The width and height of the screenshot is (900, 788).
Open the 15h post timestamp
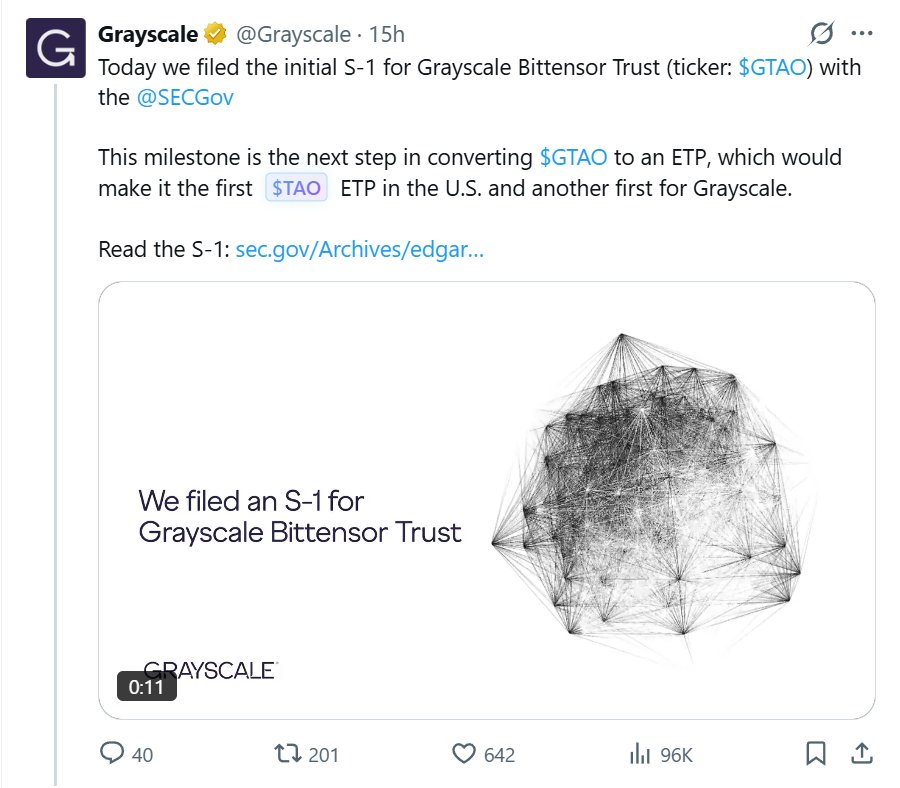[x=387, y=35]
